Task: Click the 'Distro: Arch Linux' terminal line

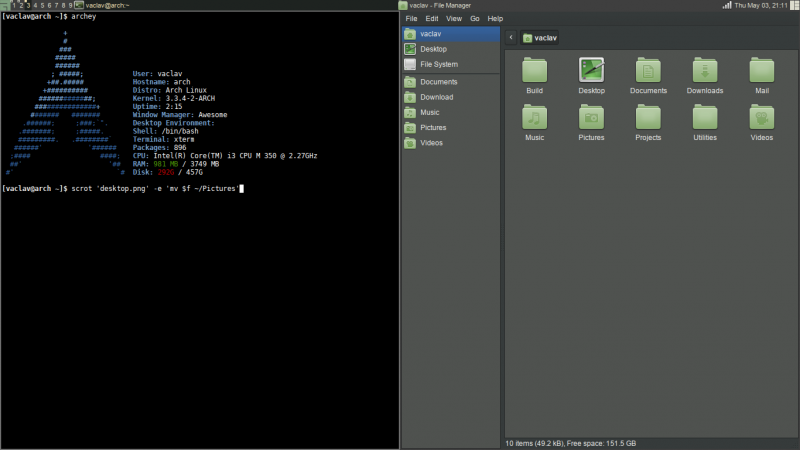Action: click(x=169, y=90)
